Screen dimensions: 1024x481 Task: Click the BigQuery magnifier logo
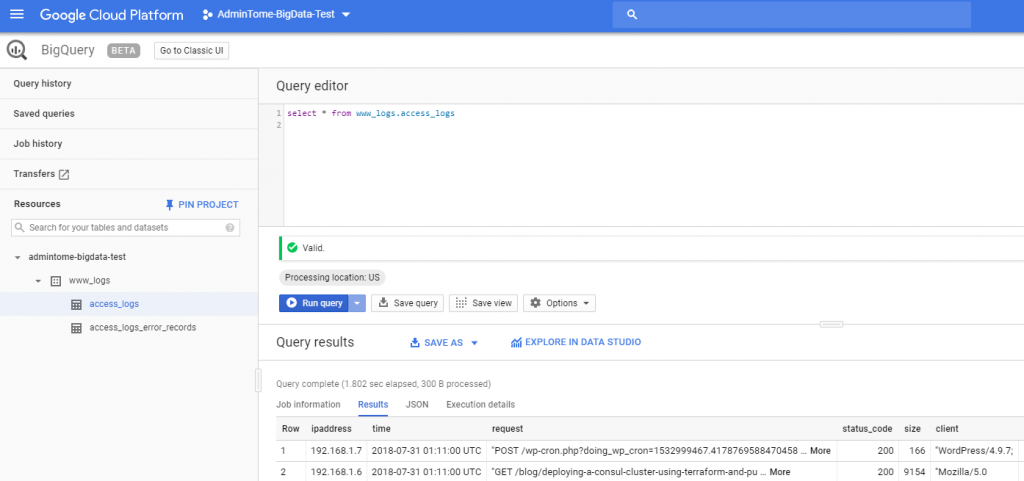[x=16, y=50]
